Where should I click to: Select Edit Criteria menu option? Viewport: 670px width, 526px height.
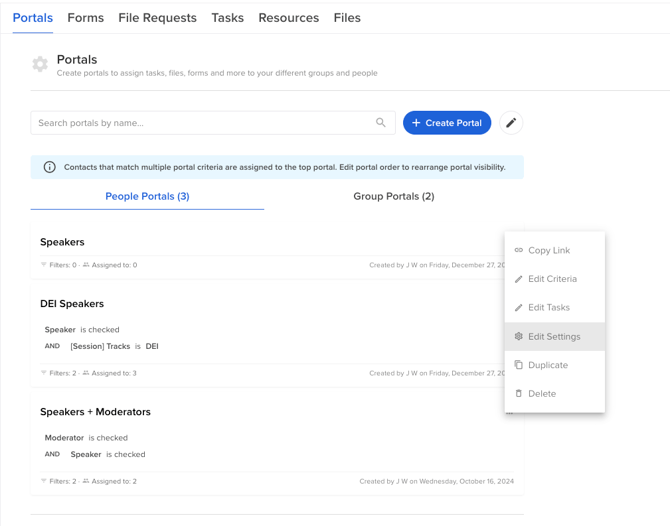click(x=552, y=279)
